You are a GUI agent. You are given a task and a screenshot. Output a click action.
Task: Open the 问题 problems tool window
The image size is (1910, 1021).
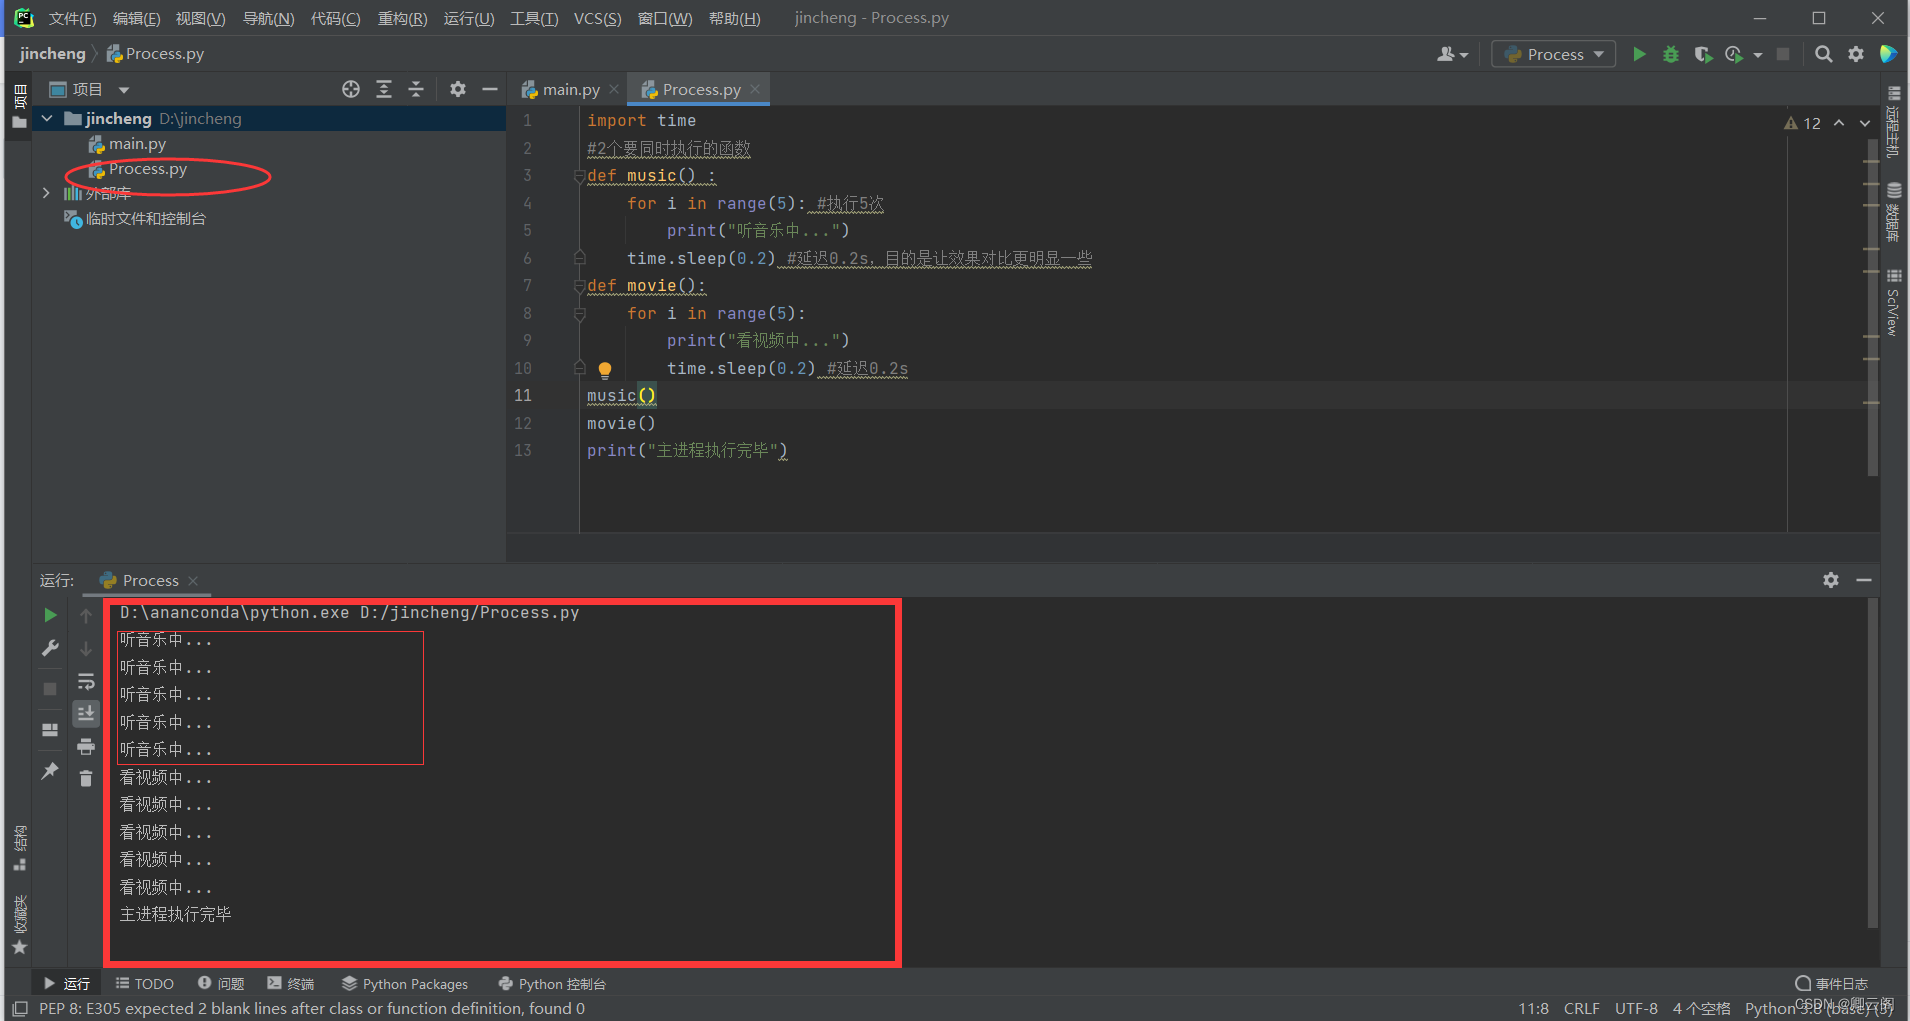[221, 984]
